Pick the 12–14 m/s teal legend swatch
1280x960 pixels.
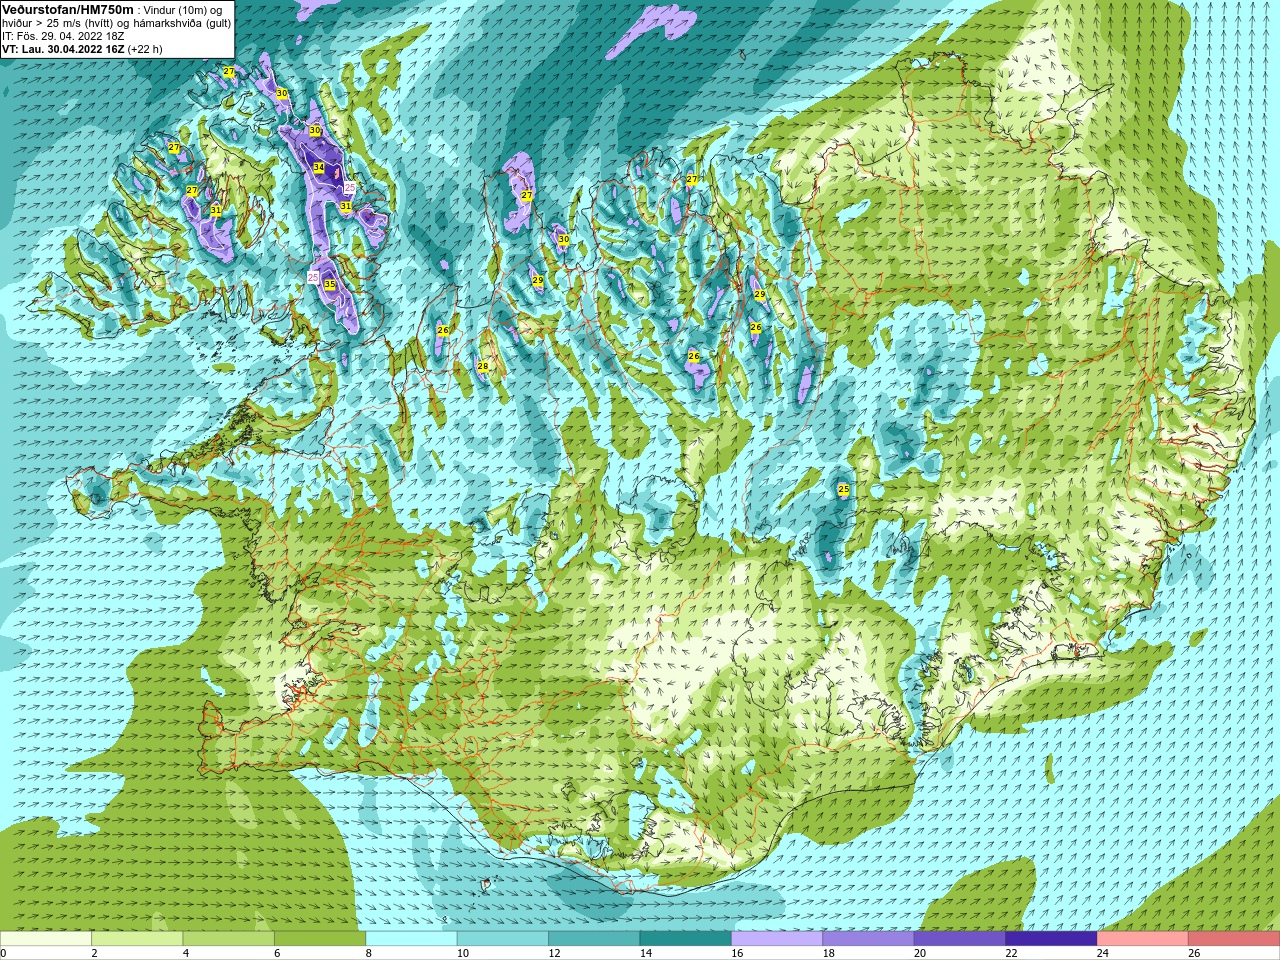click(595, 939)
